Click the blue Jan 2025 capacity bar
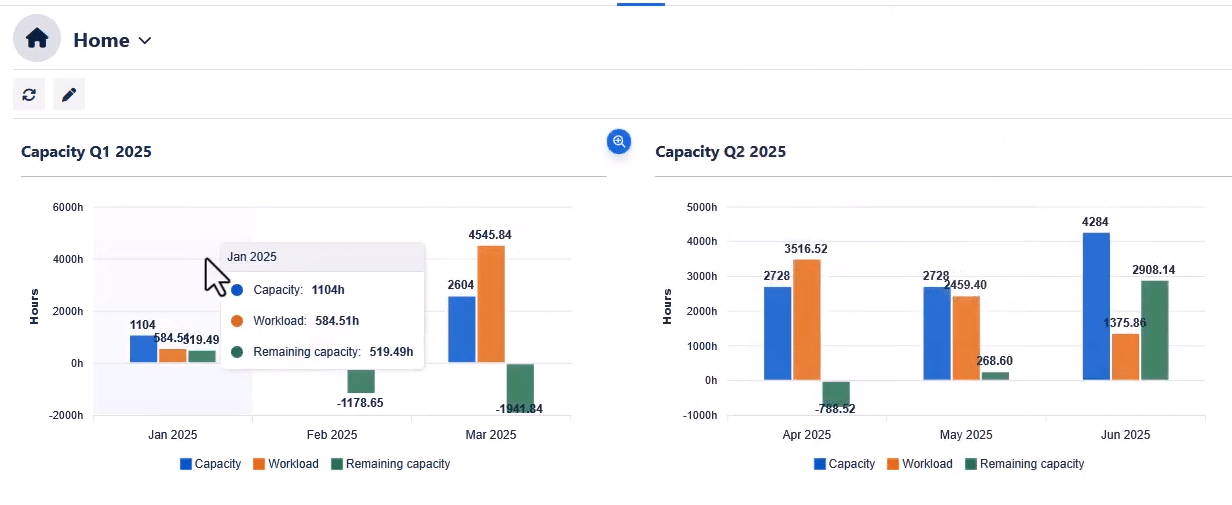This screenshot has height=505, width=1232. 144,349
